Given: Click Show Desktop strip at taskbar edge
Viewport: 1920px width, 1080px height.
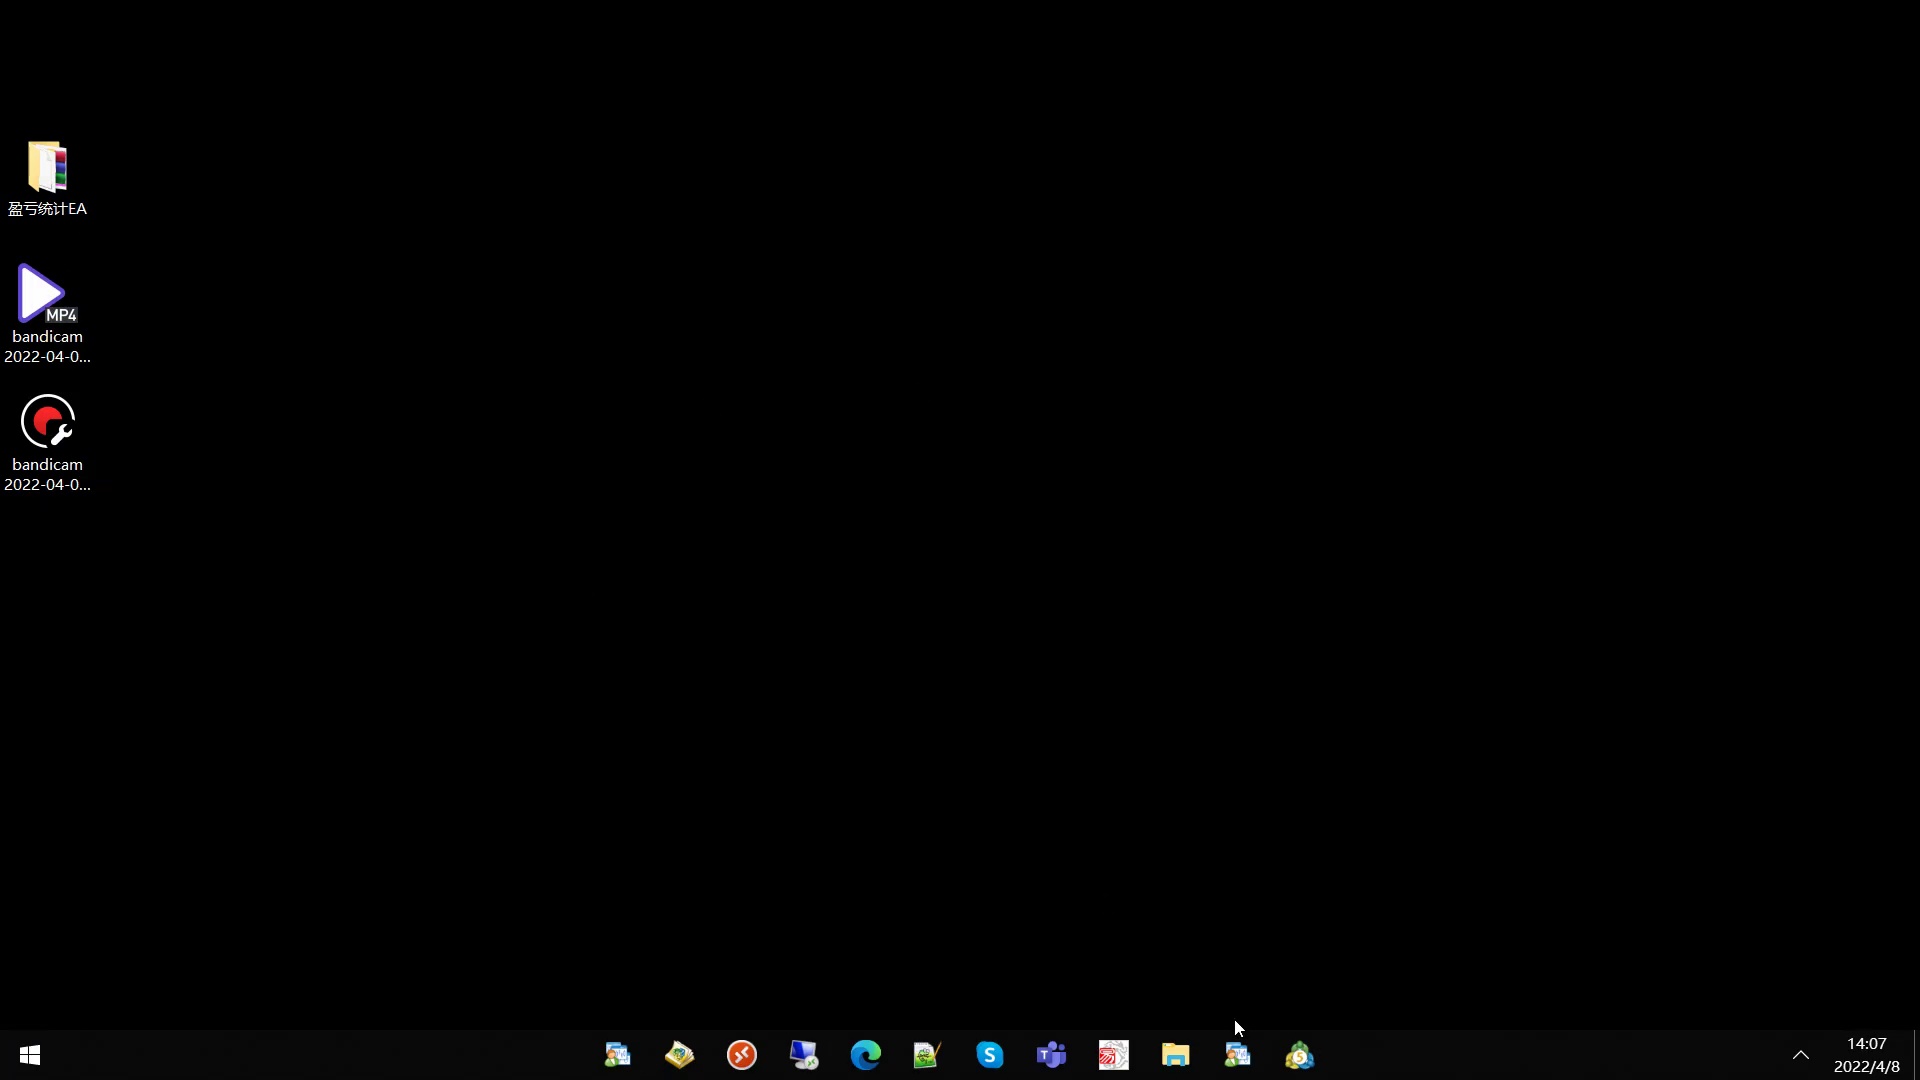Looking at the screenshot, I should pos(1915,1055).
